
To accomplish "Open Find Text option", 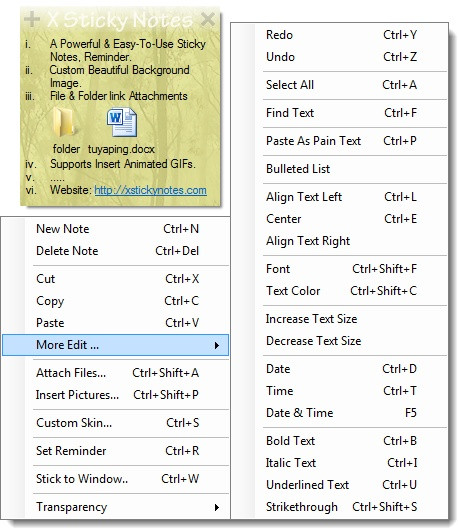I will (x=339, y=113).
